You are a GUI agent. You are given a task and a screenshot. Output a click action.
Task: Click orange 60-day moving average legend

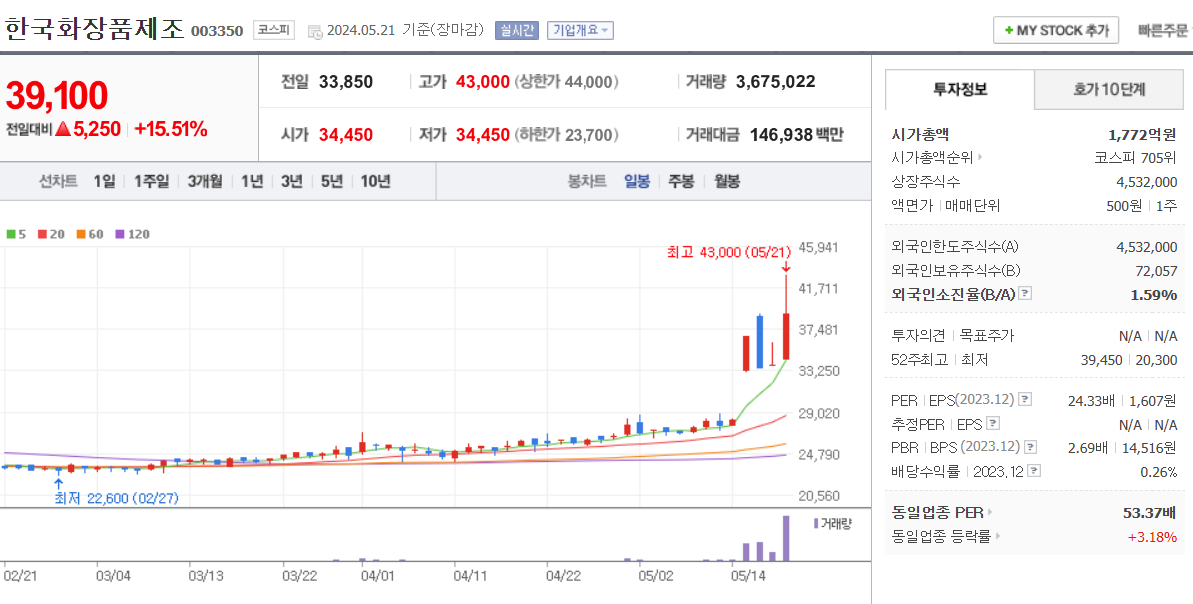(90, 234)
